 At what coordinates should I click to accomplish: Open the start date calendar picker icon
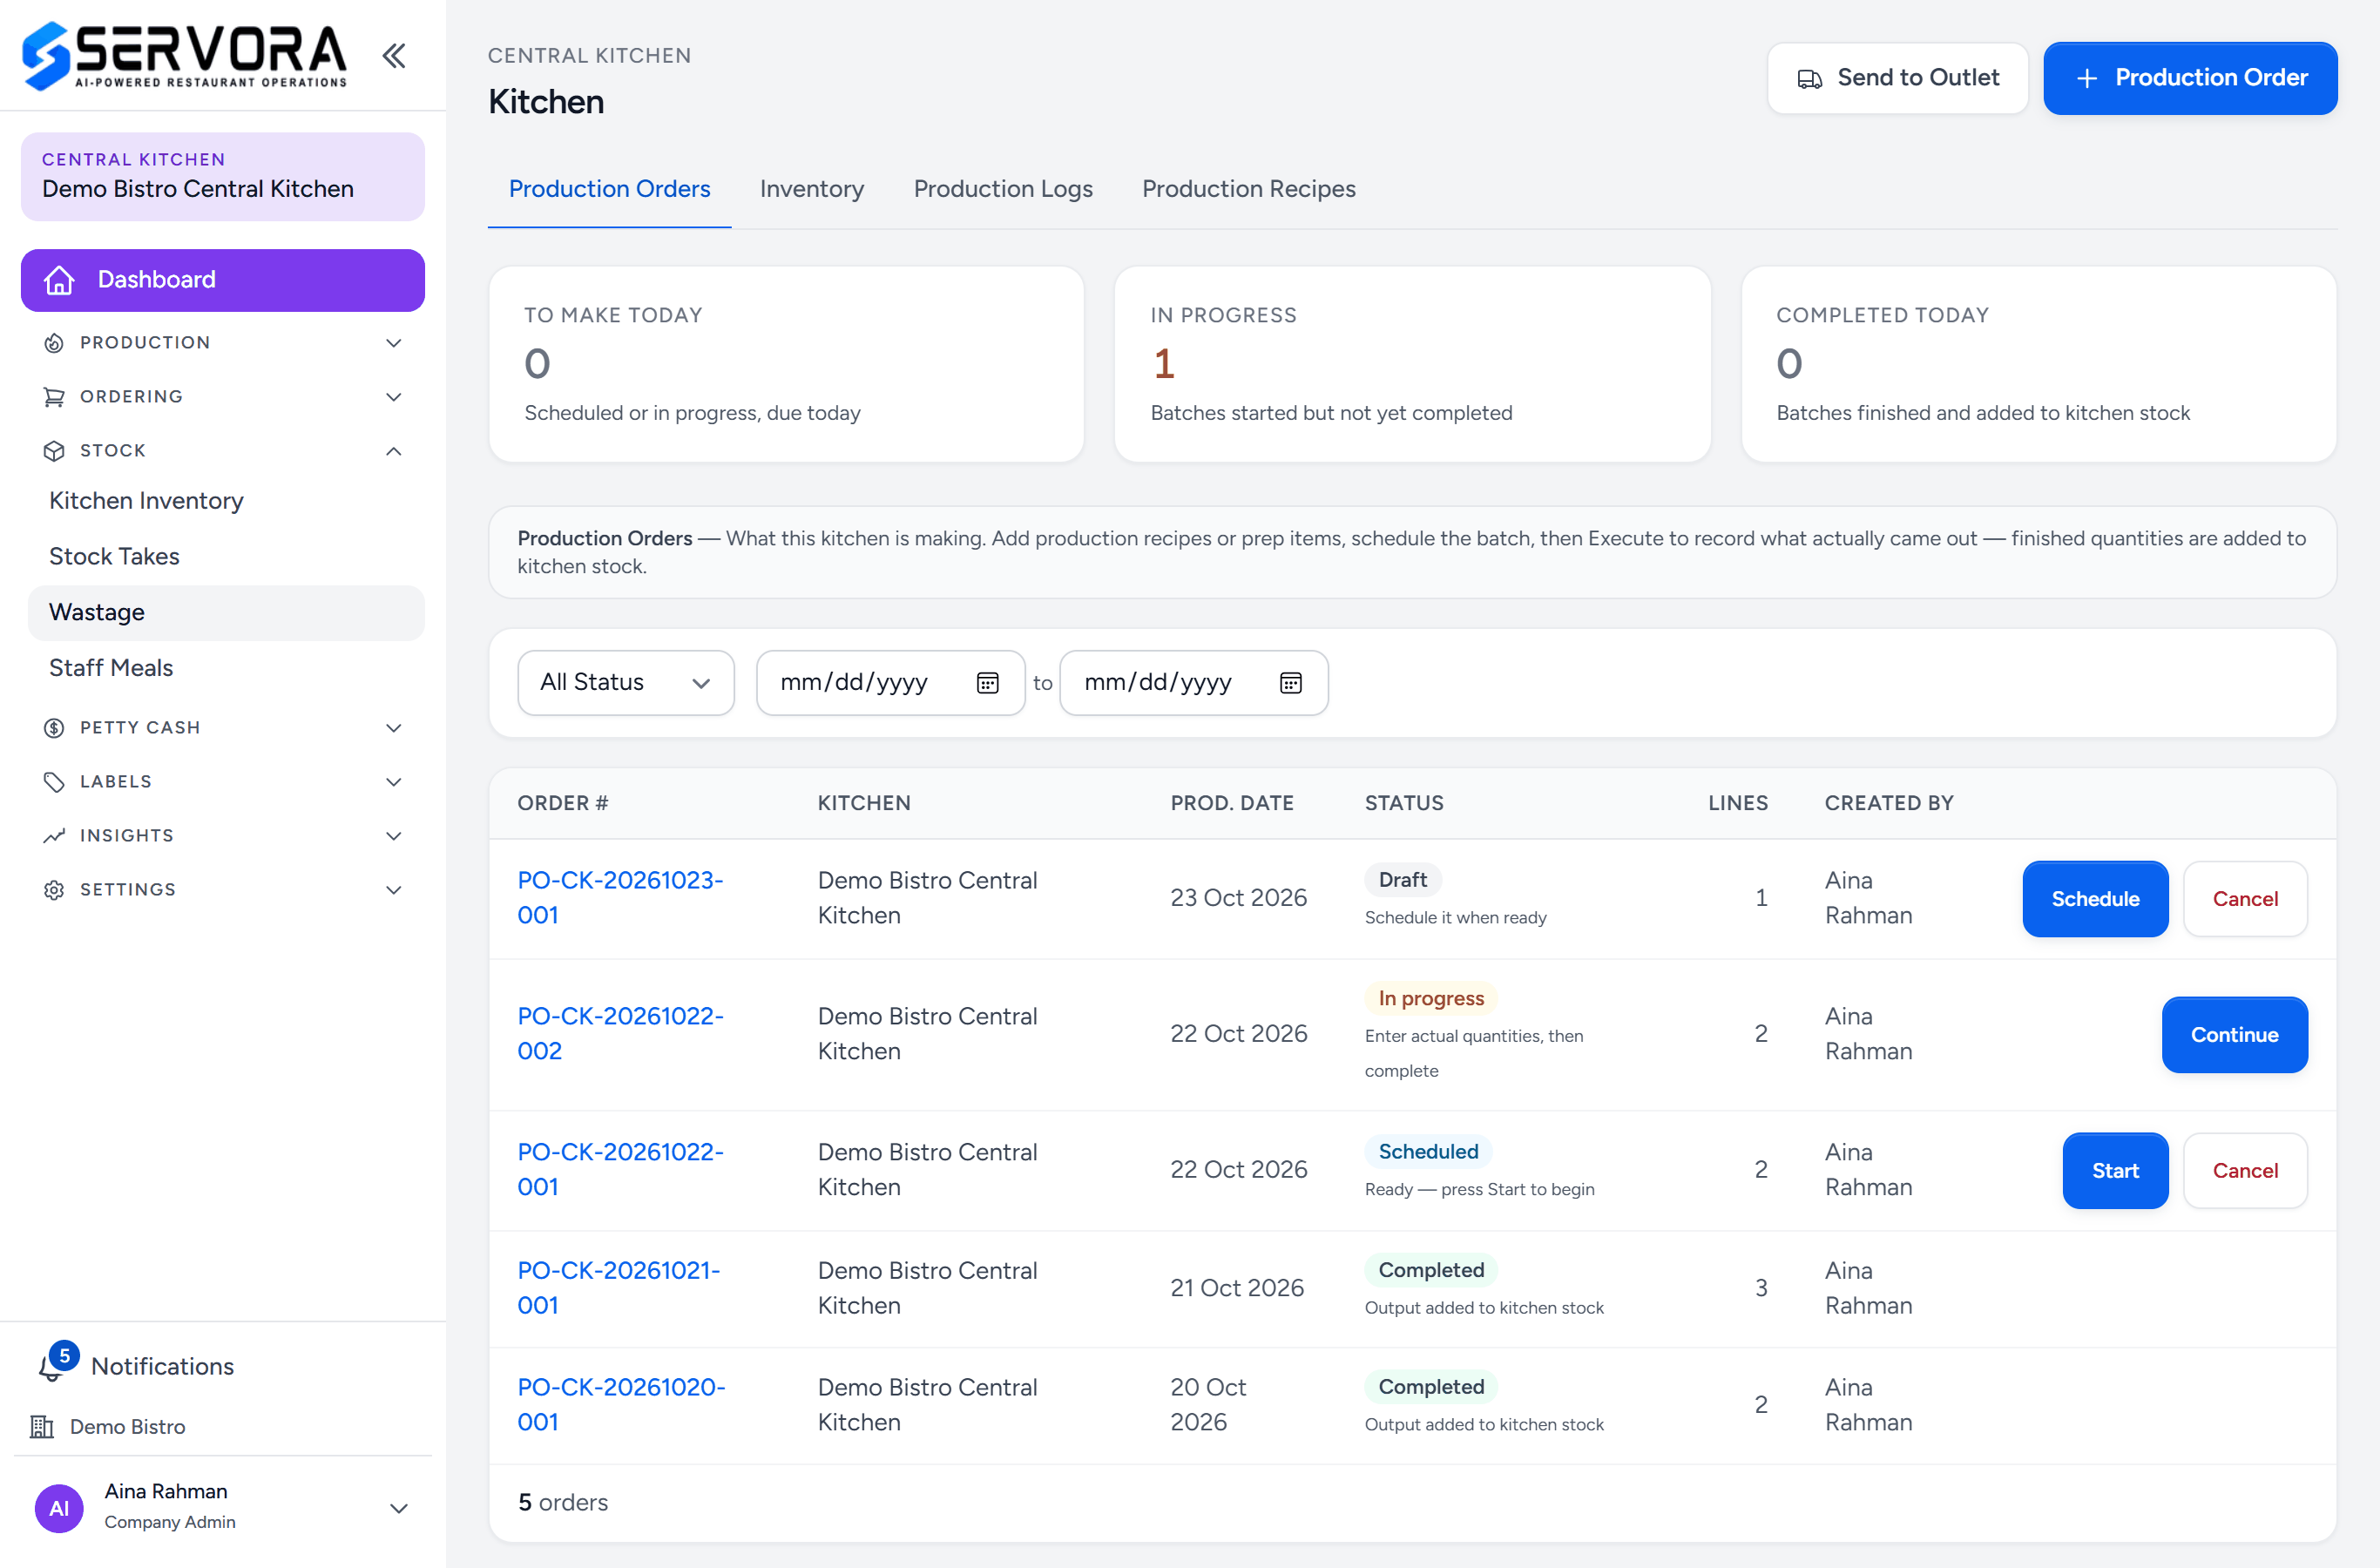988,683
